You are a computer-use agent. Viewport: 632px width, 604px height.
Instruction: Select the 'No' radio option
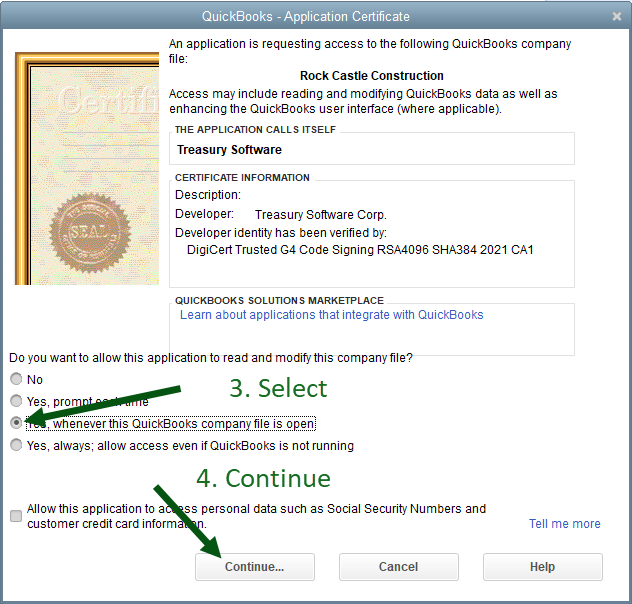point(16,379)
